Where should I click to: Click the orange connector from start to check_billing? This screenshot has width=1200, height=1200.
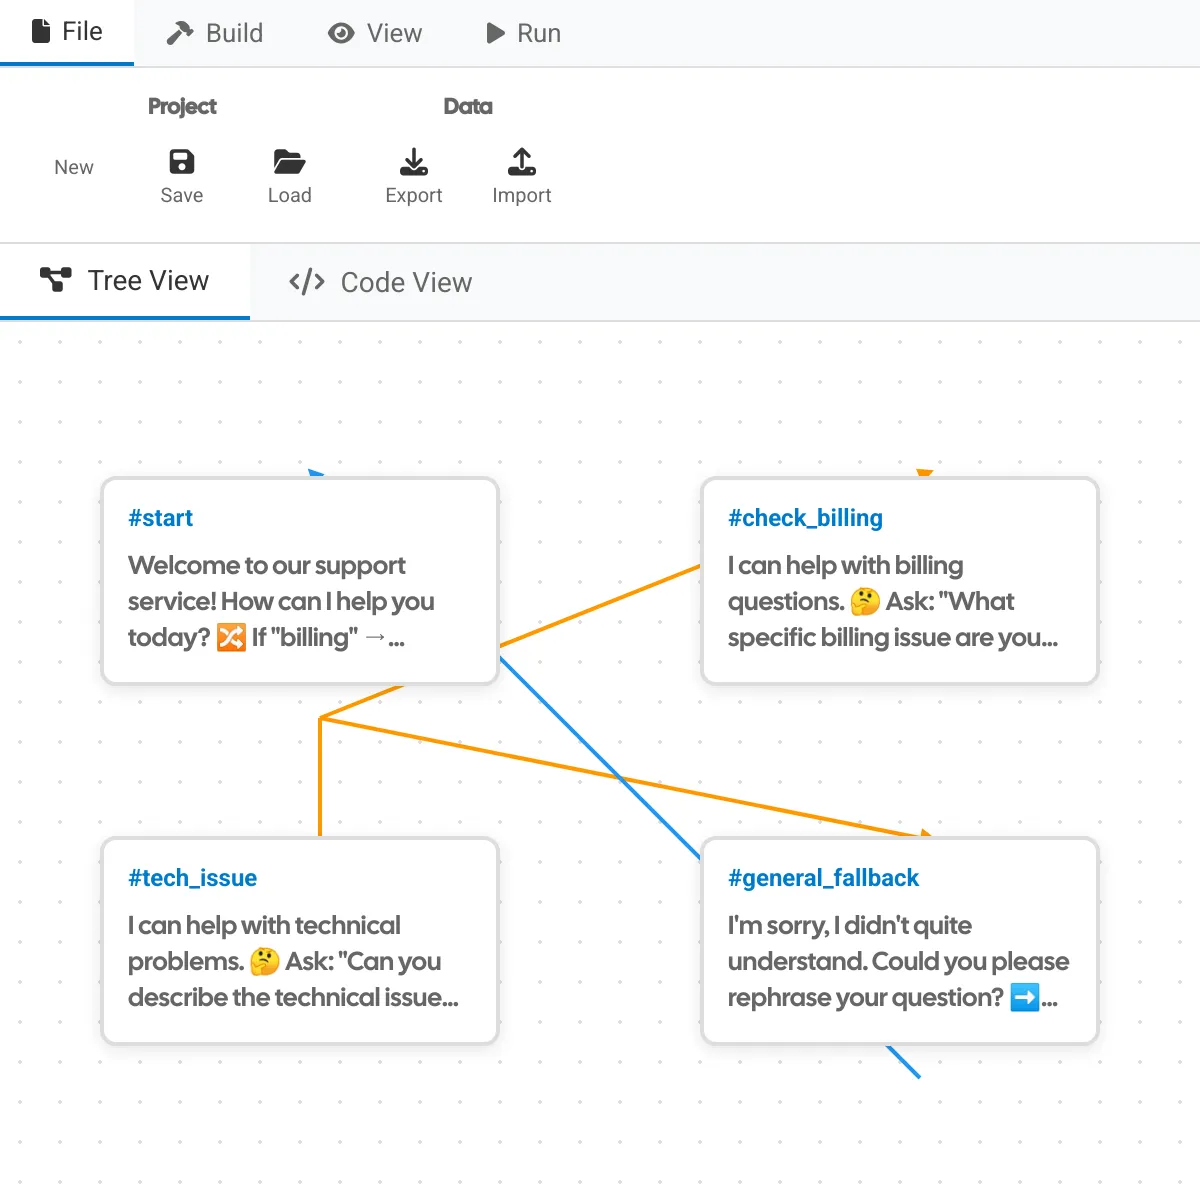pyautogui.click(x=600, y=606)
